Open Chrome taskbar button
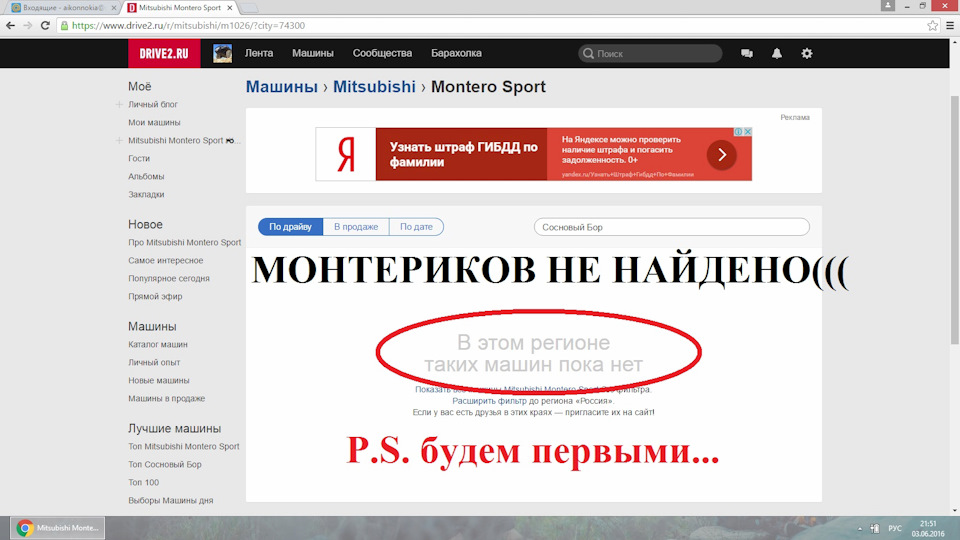Screen dimensions: 960x540 57,528
